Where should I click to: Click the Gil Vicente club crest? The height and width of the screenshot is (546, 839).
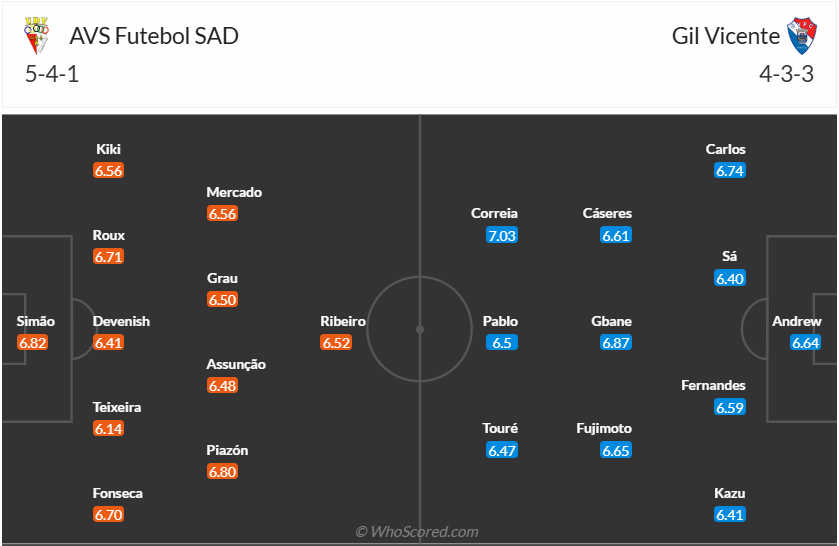[803, 36]
